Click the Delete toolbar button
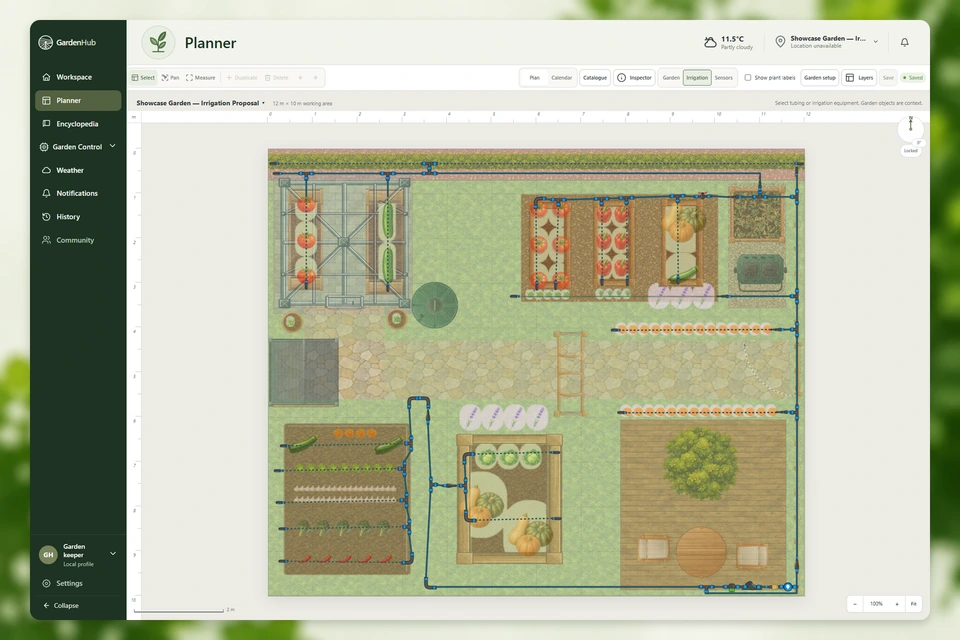The height and width of the screenshot is (640, 960). [276, 78]
